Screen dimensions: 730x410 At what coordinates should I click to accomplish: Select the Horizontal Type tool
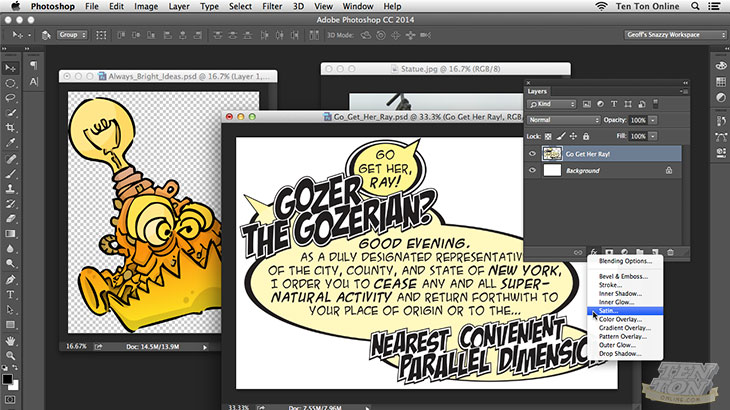coord(12,295)
